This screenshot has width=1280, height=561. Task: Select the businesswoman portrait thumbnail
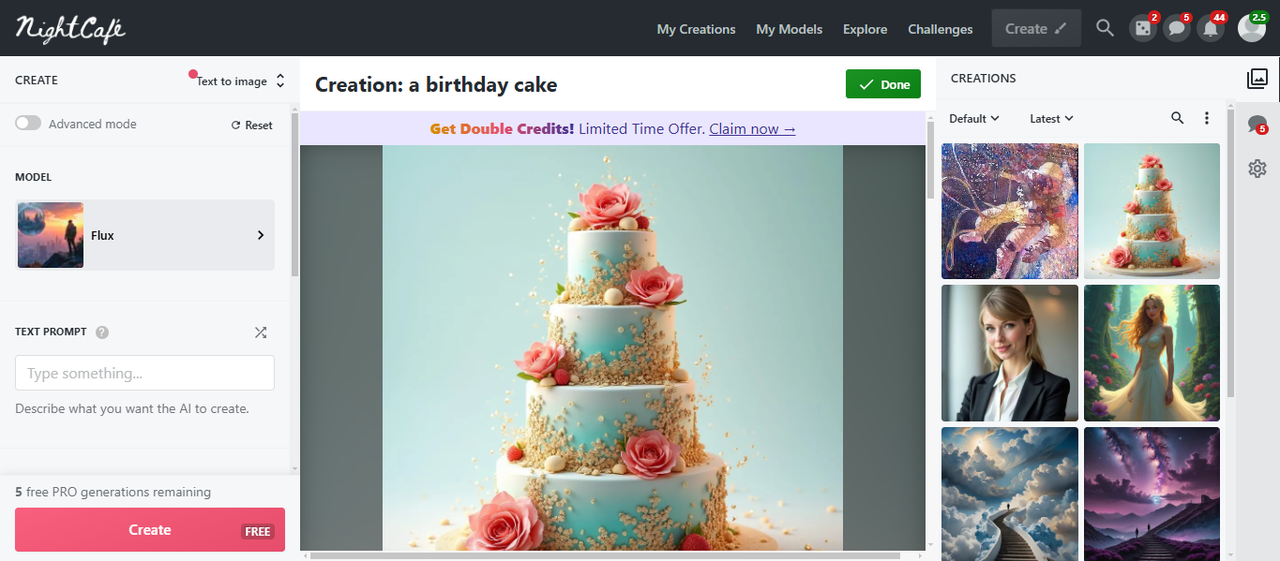coord(1010,353)
